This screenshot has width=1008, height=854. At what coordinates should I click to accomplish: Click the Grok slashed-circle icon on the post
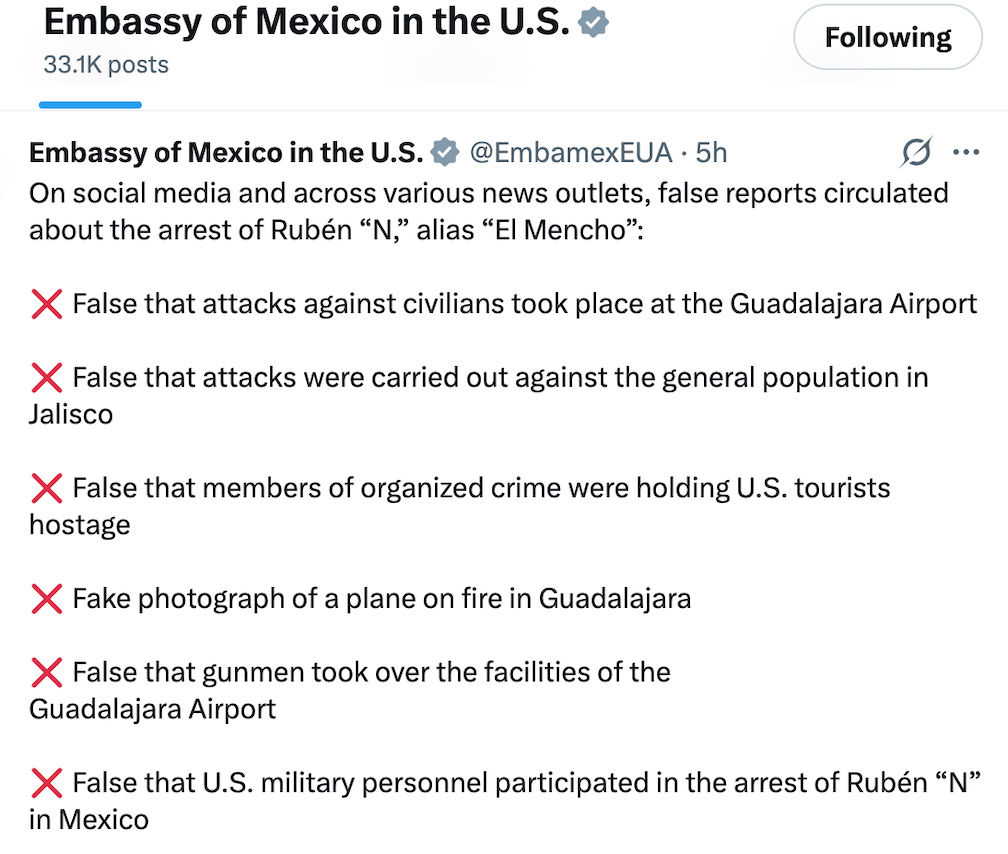916,152
